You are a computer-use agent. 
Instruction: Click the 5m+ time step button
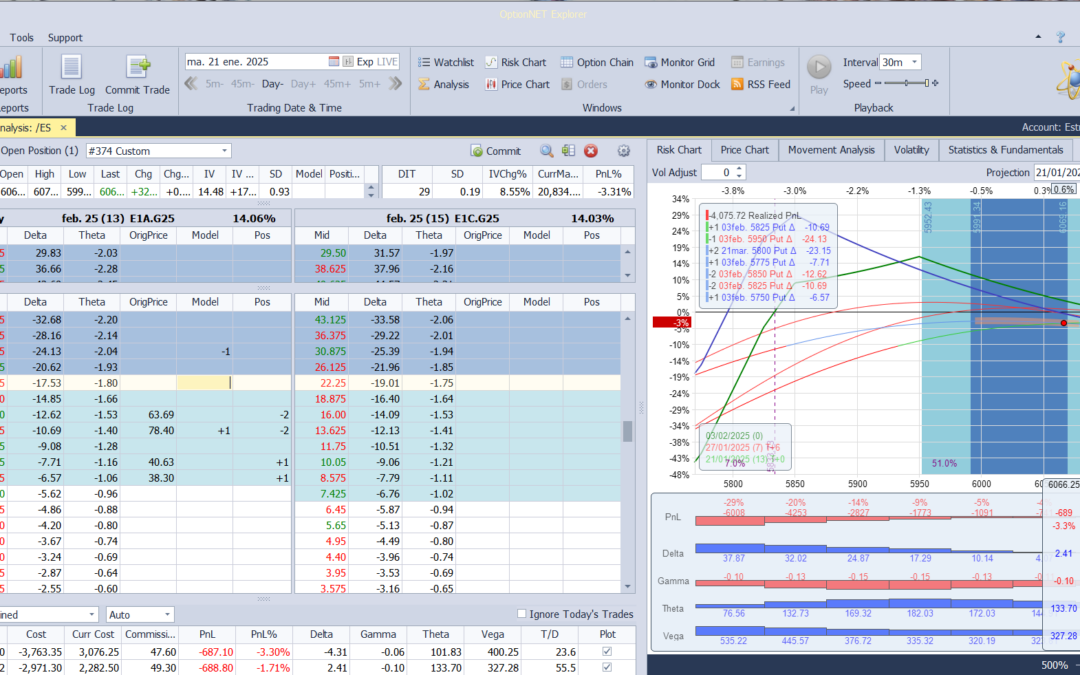point(369,84)
